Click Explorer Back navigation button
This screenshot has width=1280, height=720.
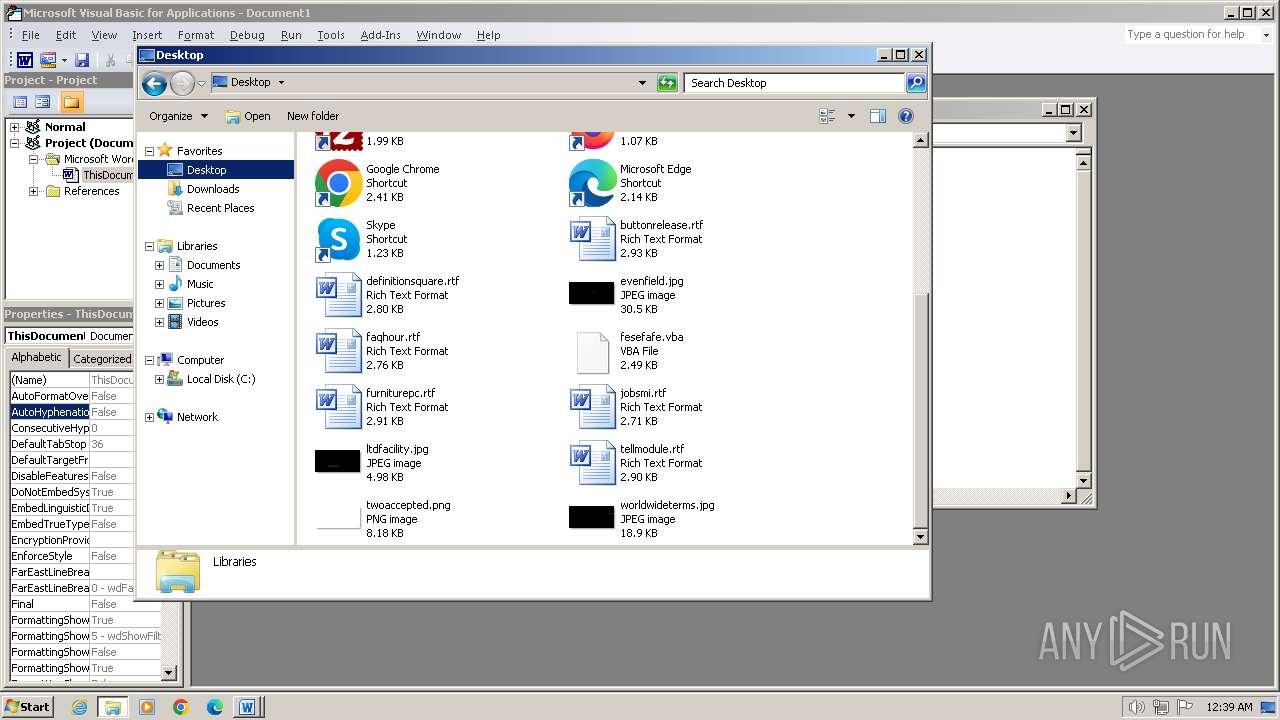point(154,83)
